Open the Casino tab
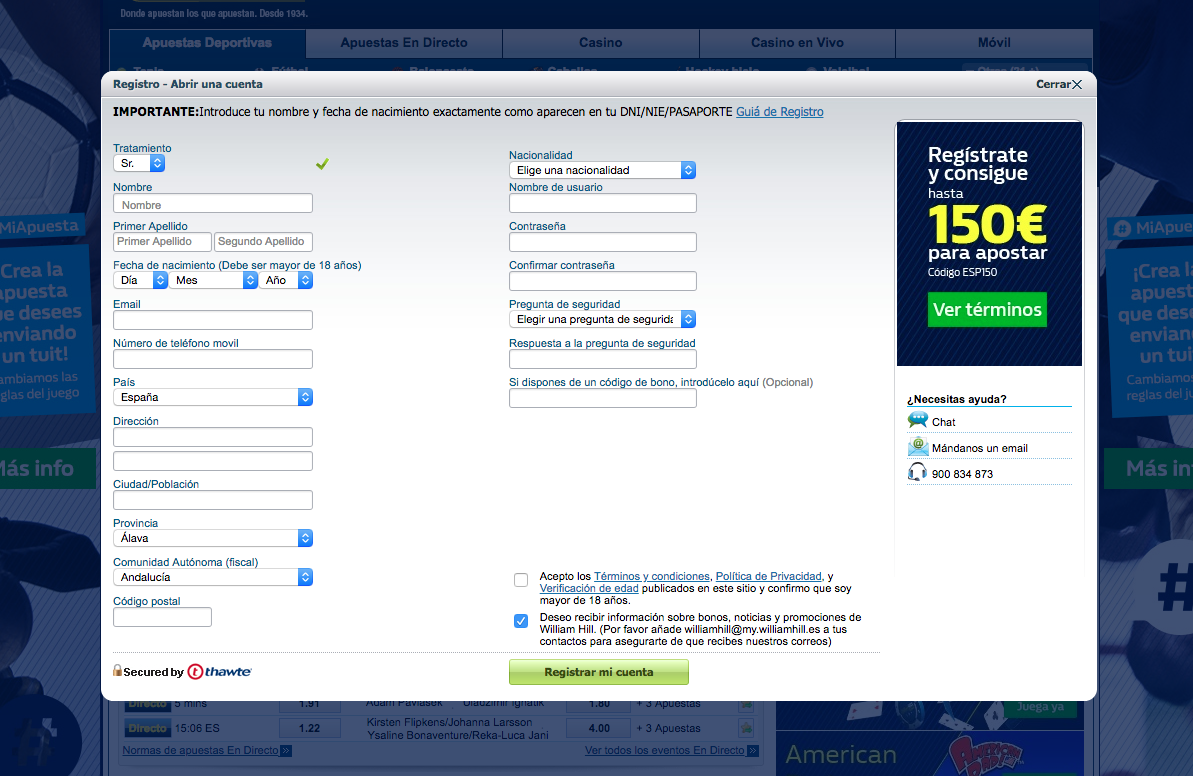1193x776 pixels. tap(600, 43)
